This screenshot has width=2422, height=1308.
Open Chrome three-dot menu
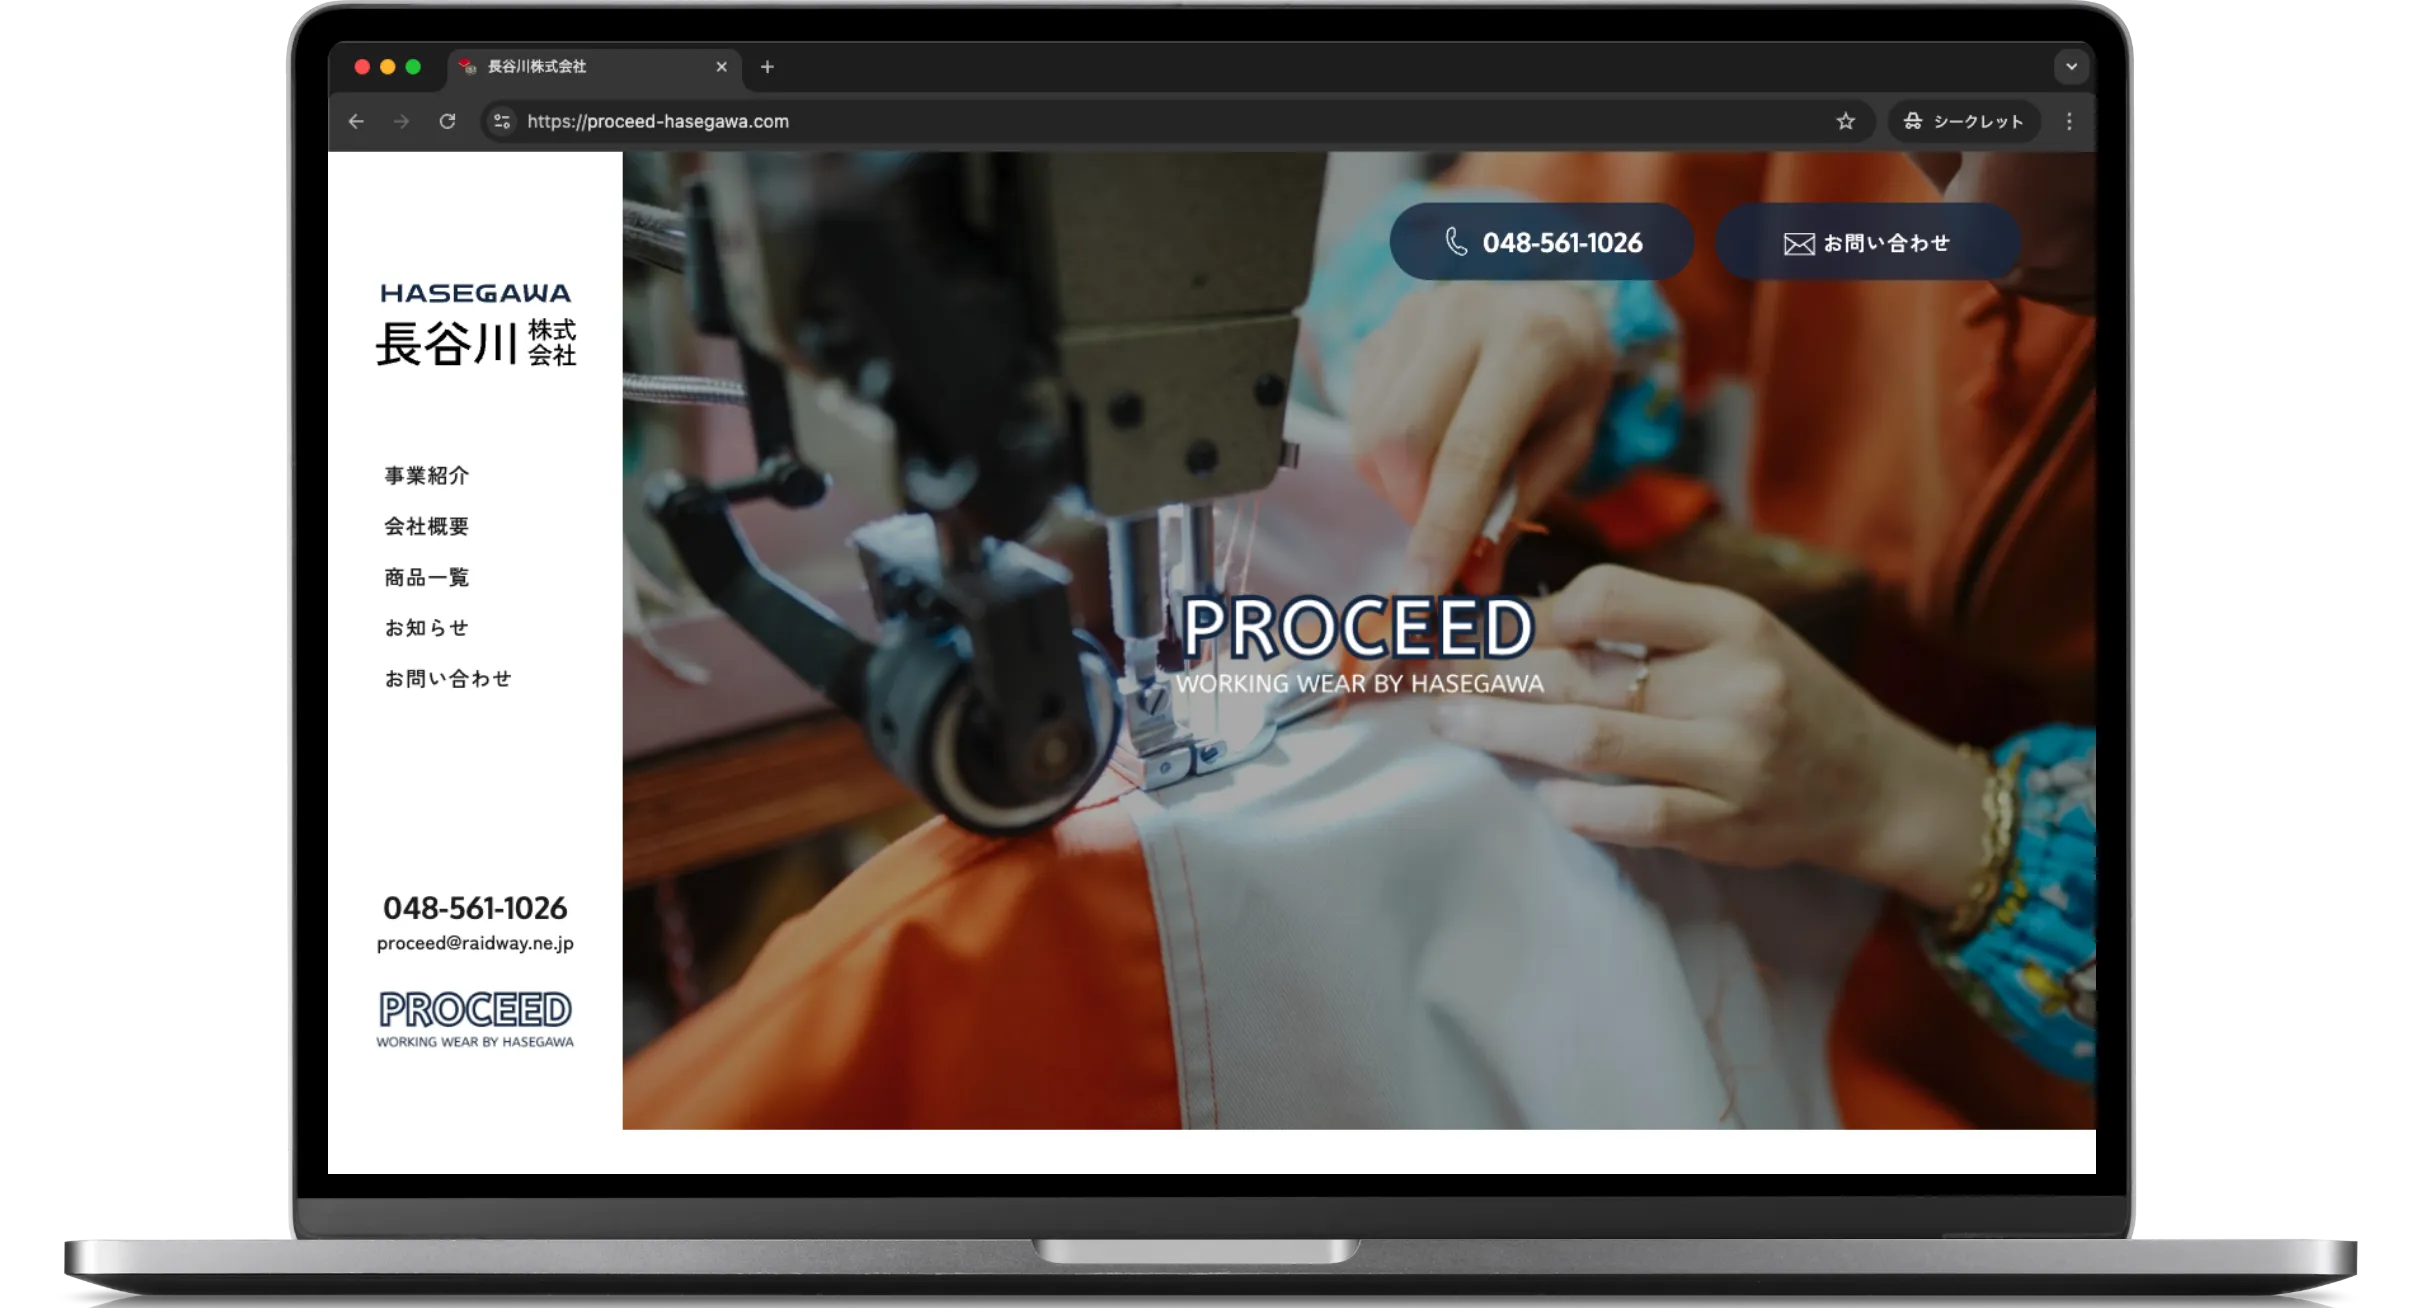(x=2069, y=121)
